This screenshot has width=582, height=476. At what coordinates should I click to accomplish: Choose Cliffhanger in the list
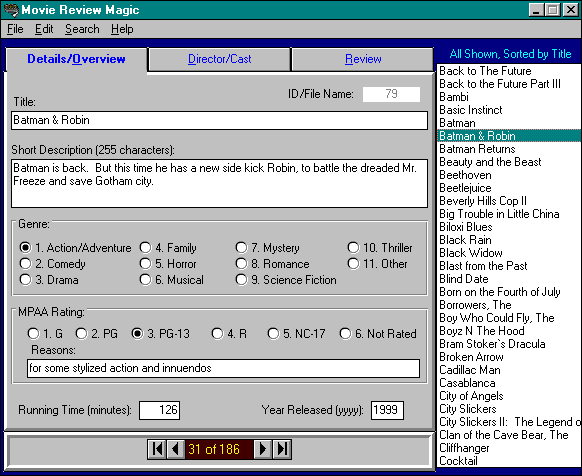509,447
